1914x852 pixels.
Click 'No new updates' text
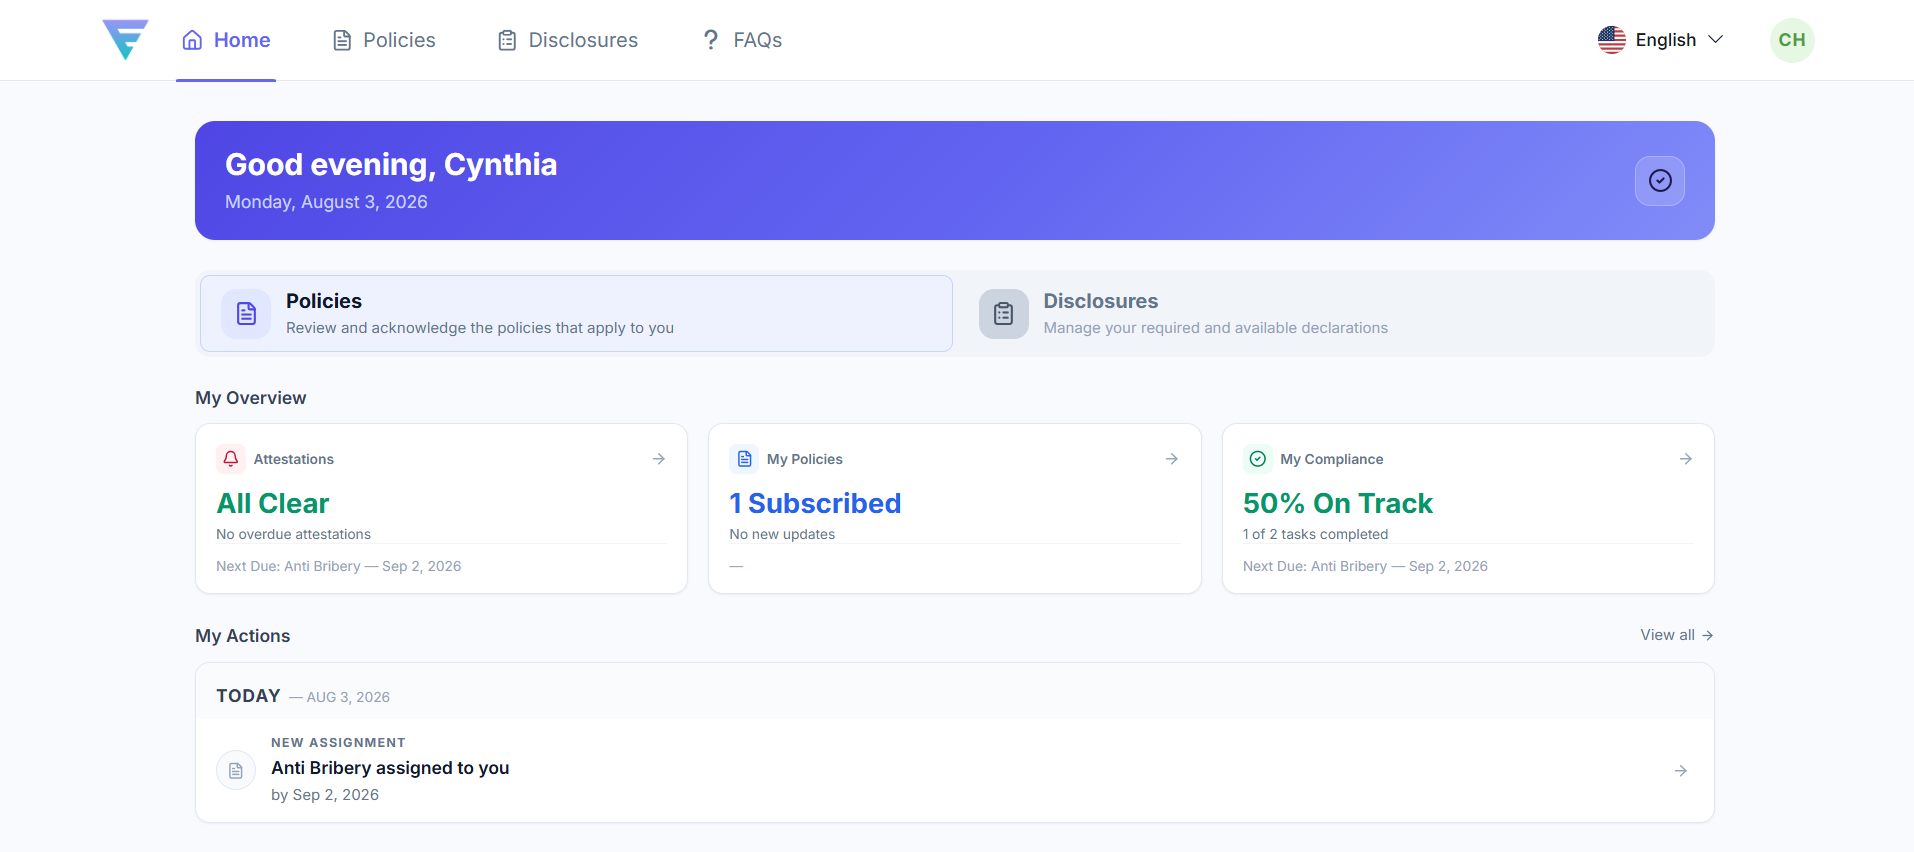[782, 534]
